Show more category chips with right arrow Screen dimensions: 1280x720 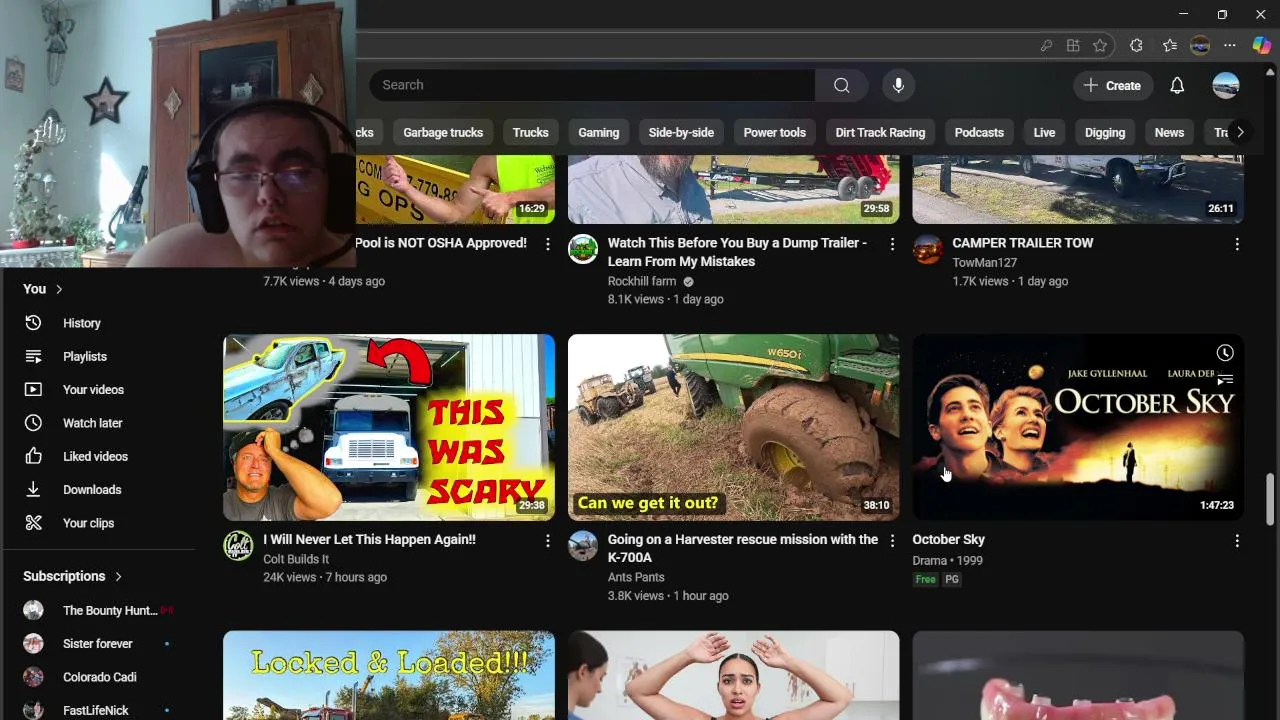tap(1240, 132)
